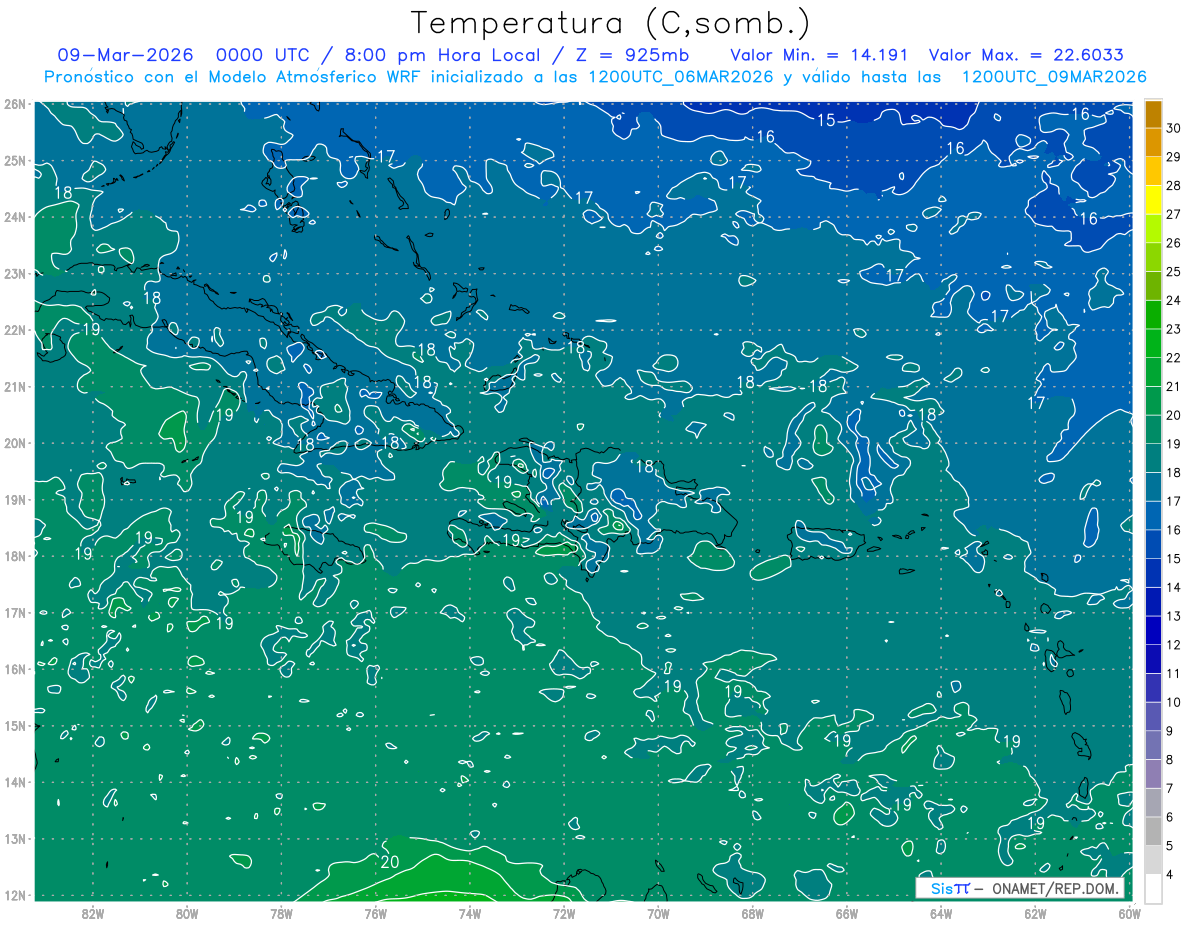The width and height of the screenshot is (1200, 927).
Task: Click color scale label "12"
Action: [x=1173, y=645]
